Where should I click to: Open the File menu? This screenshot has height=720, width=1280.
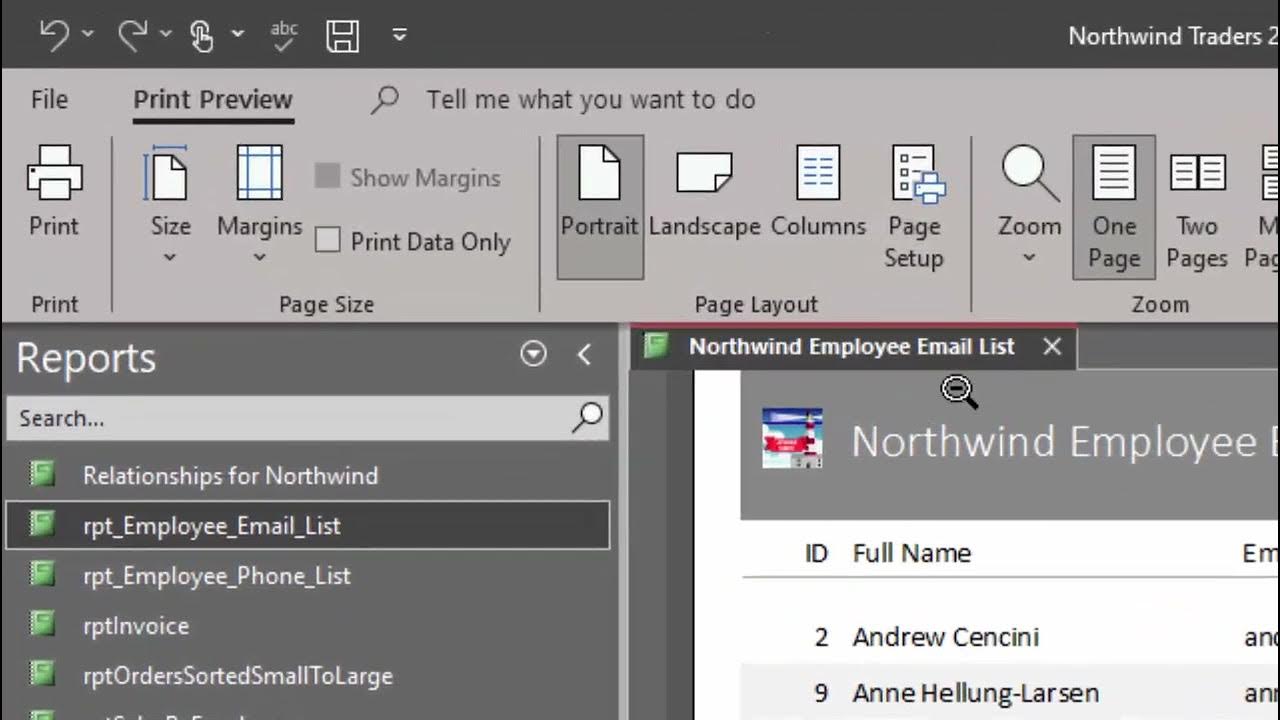pos(49,100)
